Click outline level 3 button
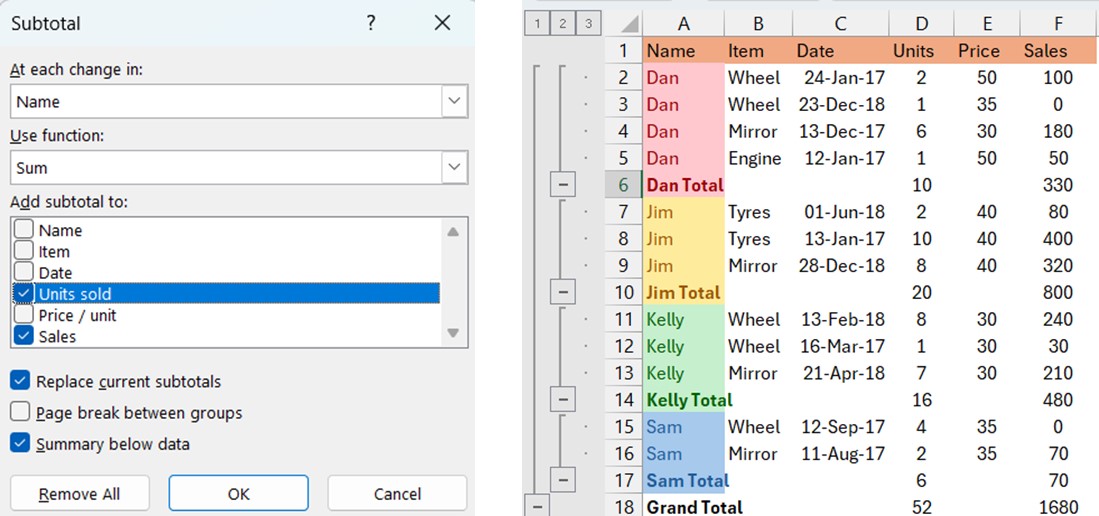This screenshot has width=1099, height=516. (590, 22)
